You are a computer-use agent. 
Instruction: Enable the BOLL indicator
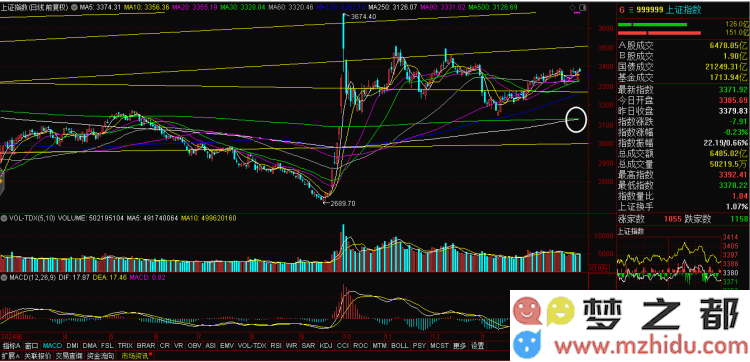coord(399,346)
